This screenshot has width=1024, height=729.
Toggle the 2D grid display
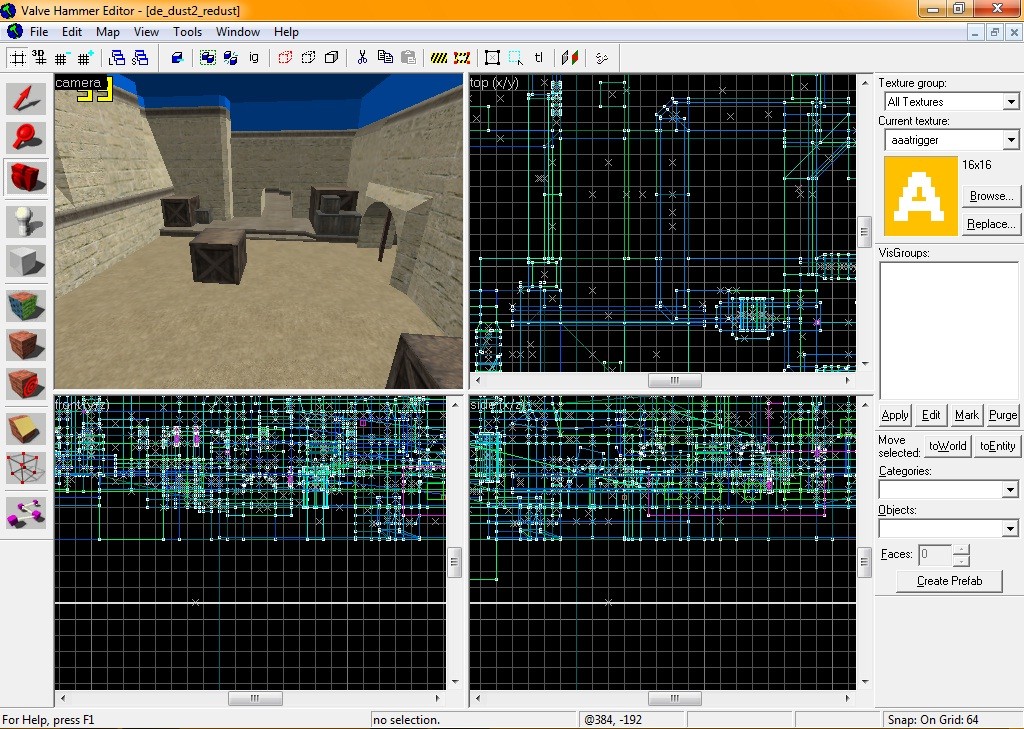coord(18,58)
